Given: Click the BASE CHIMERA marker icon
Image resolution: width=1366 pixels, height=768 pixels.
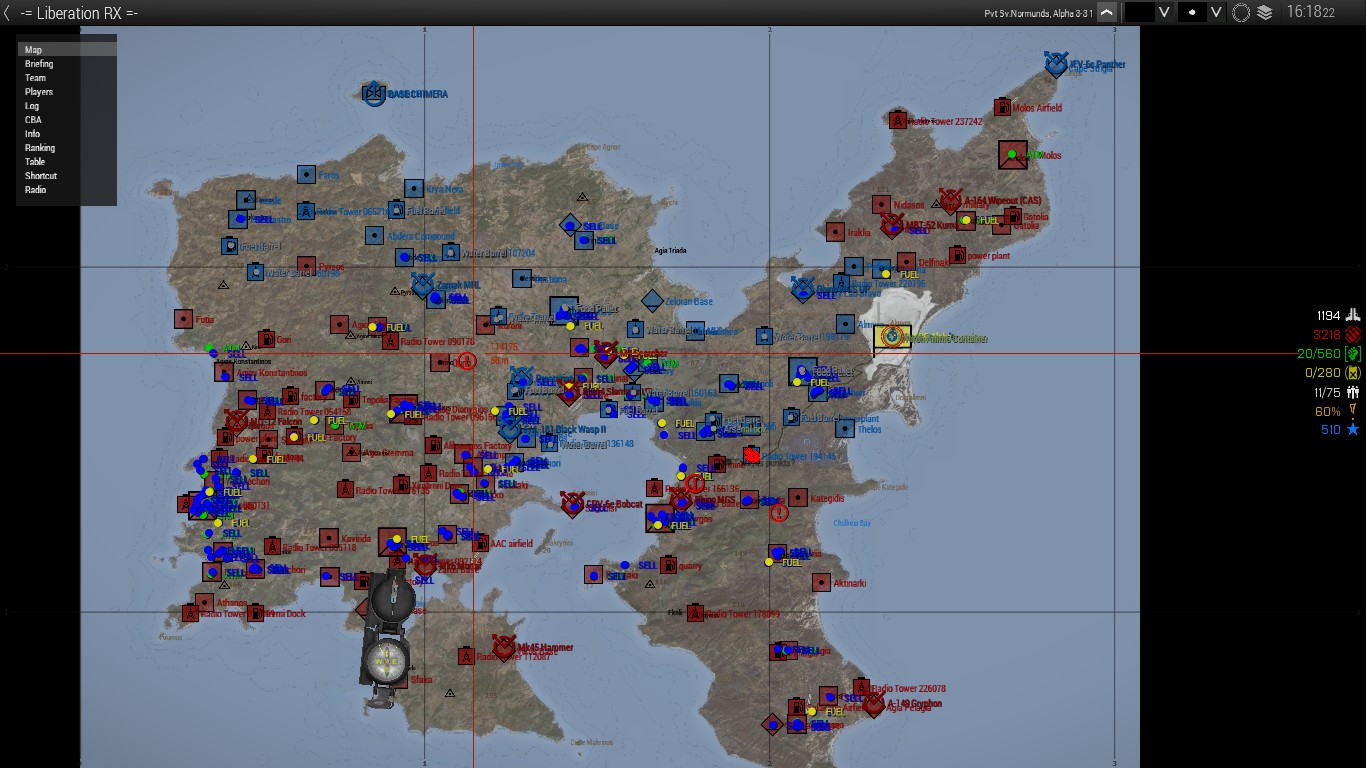Looking at the screenshot, I should pos(374,94).
